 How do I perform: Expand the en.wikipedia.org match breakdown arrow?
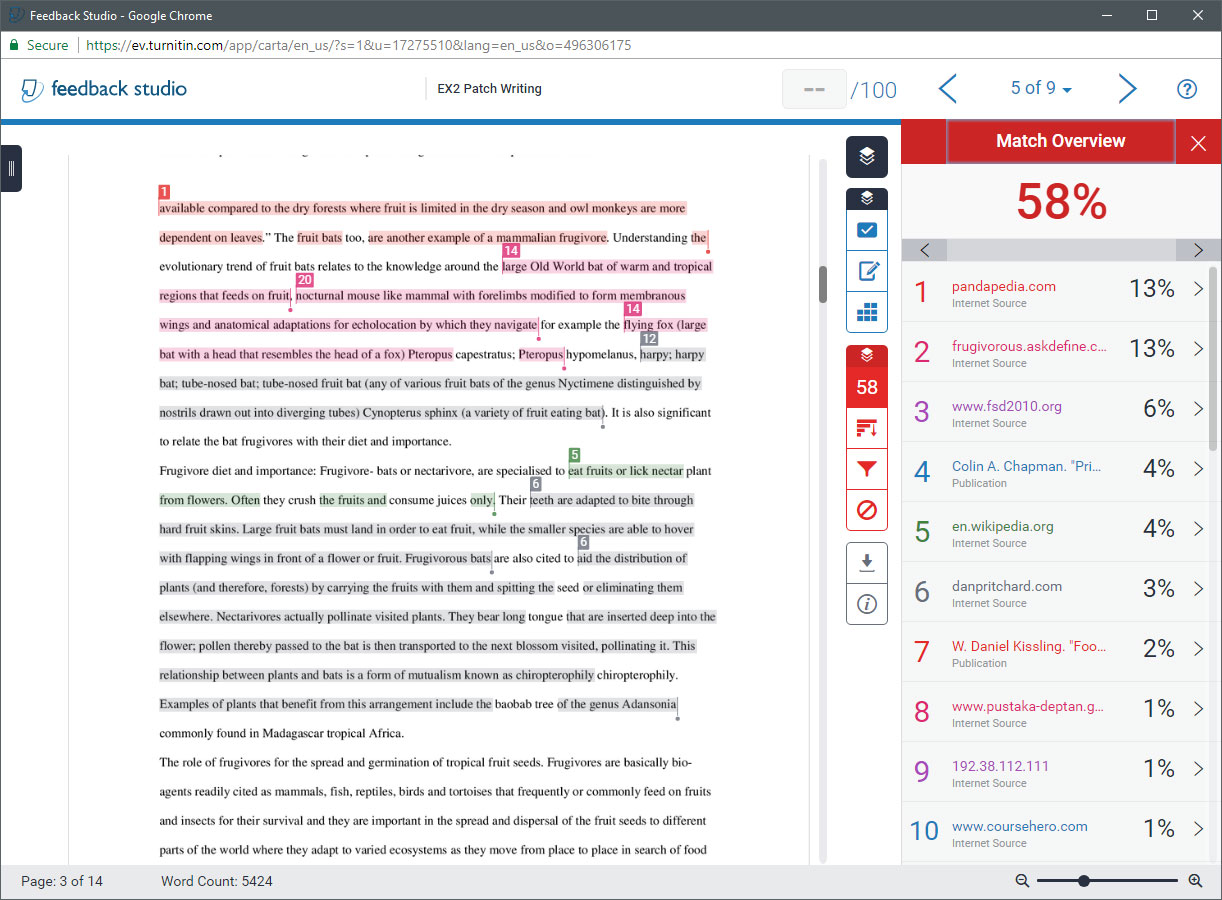click(x=1199, y=529)
